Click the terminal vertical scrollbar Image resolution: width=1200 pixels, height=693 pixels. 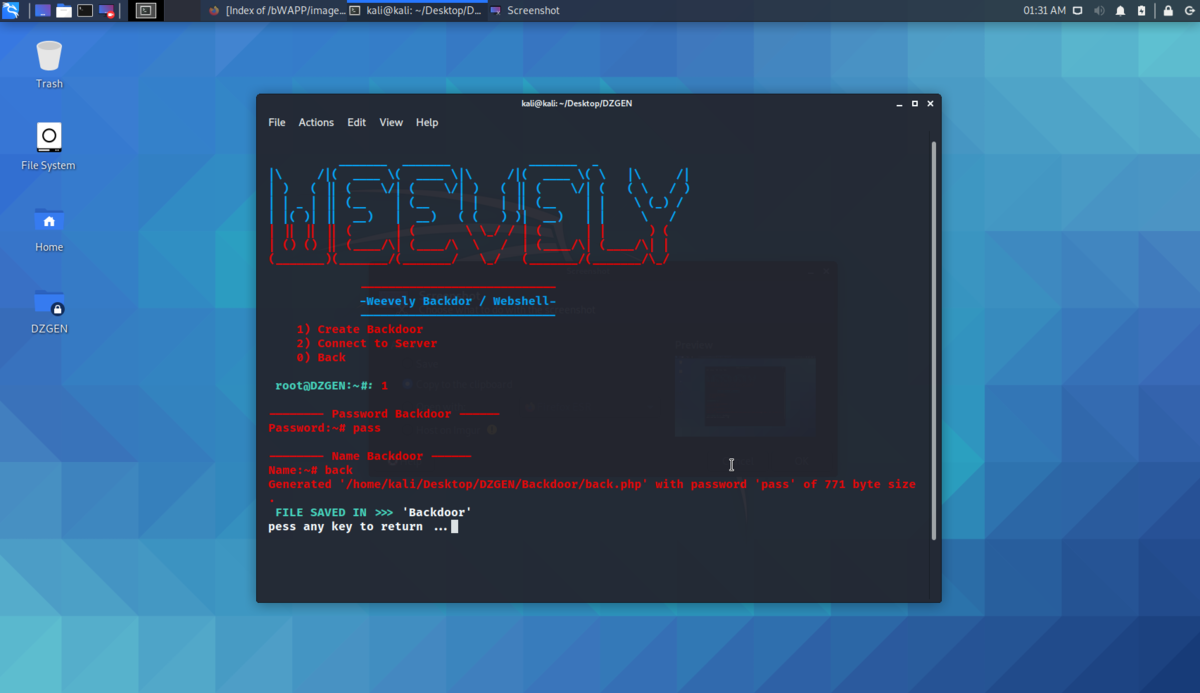point(934,340)
